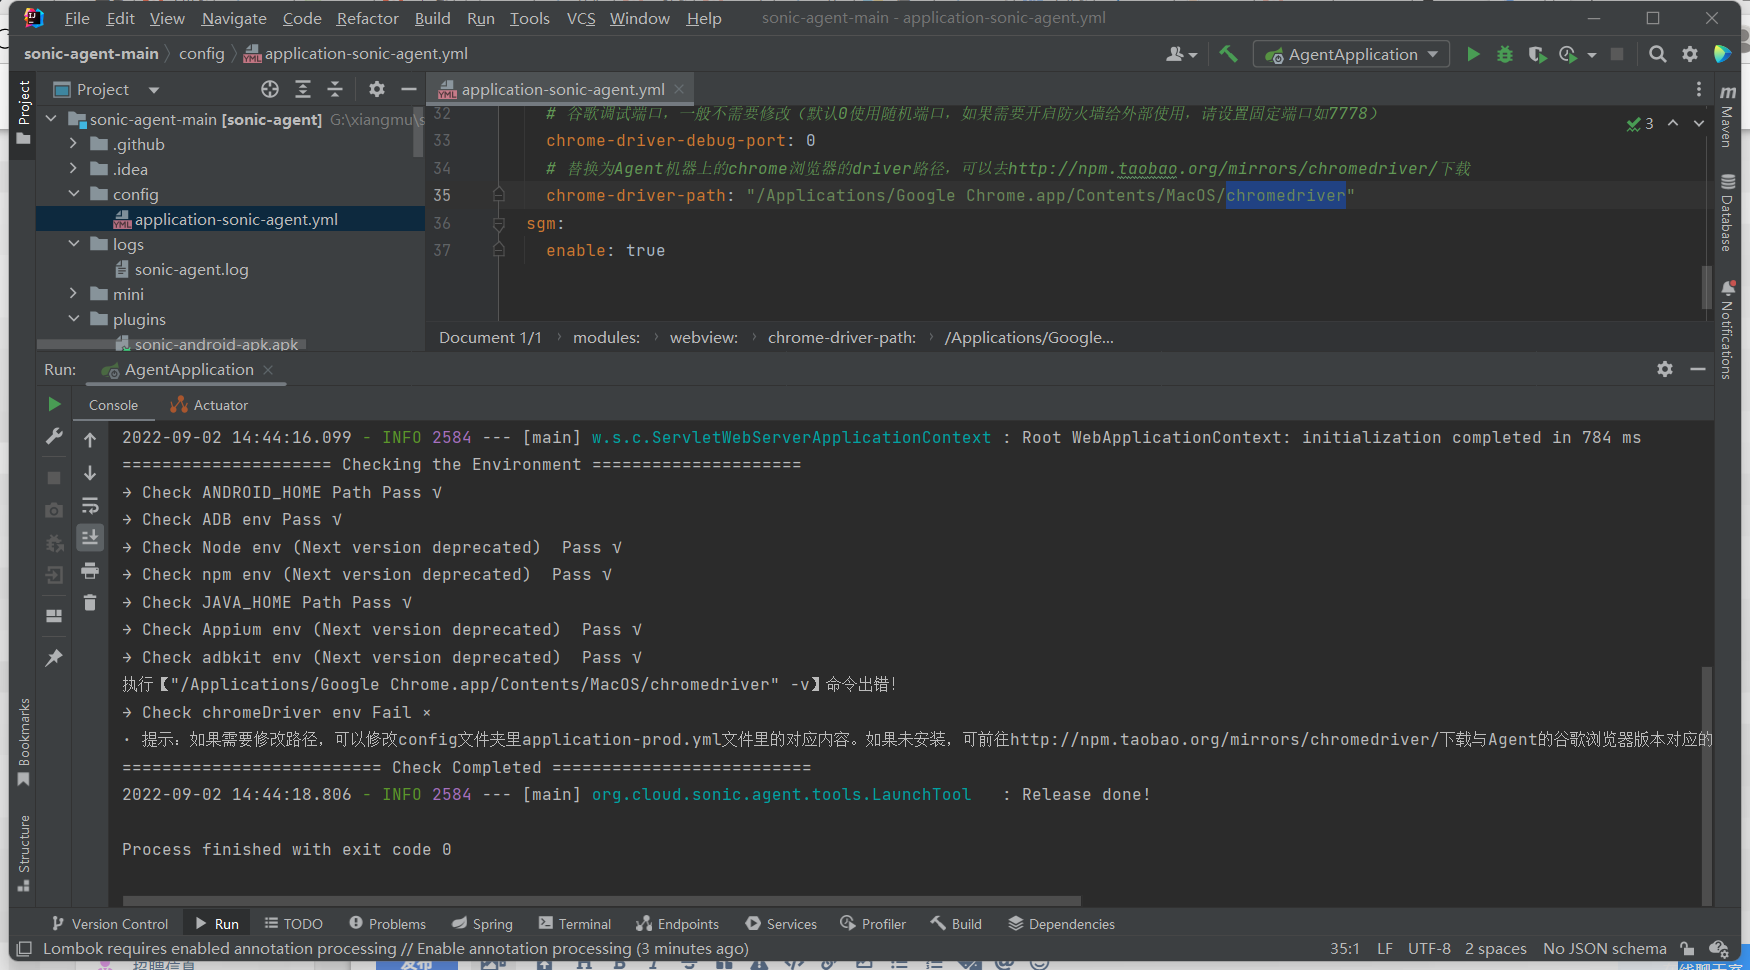Open the Refactor menu
The height and width of the screenshot is (970, 1750).
click(367, 18)
